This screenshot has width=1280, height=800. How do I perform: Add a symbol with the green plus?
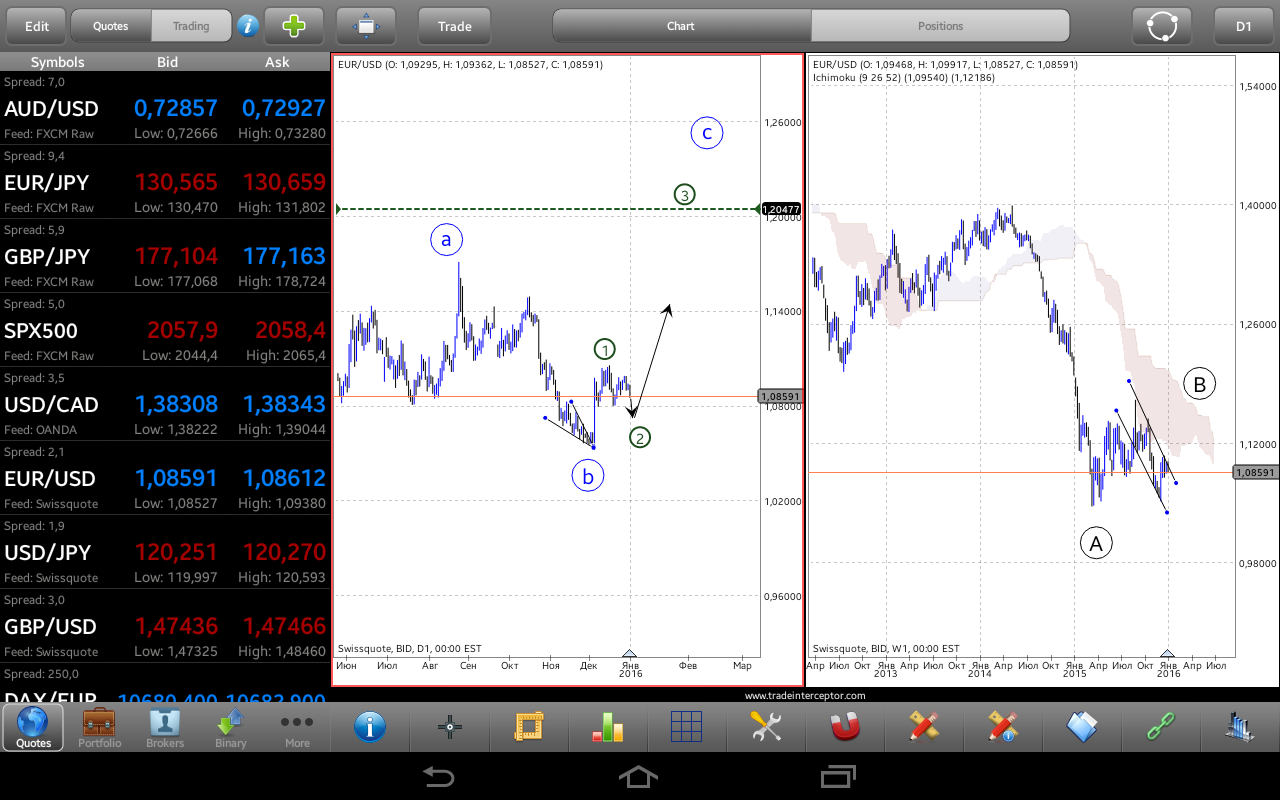(294, 26)
